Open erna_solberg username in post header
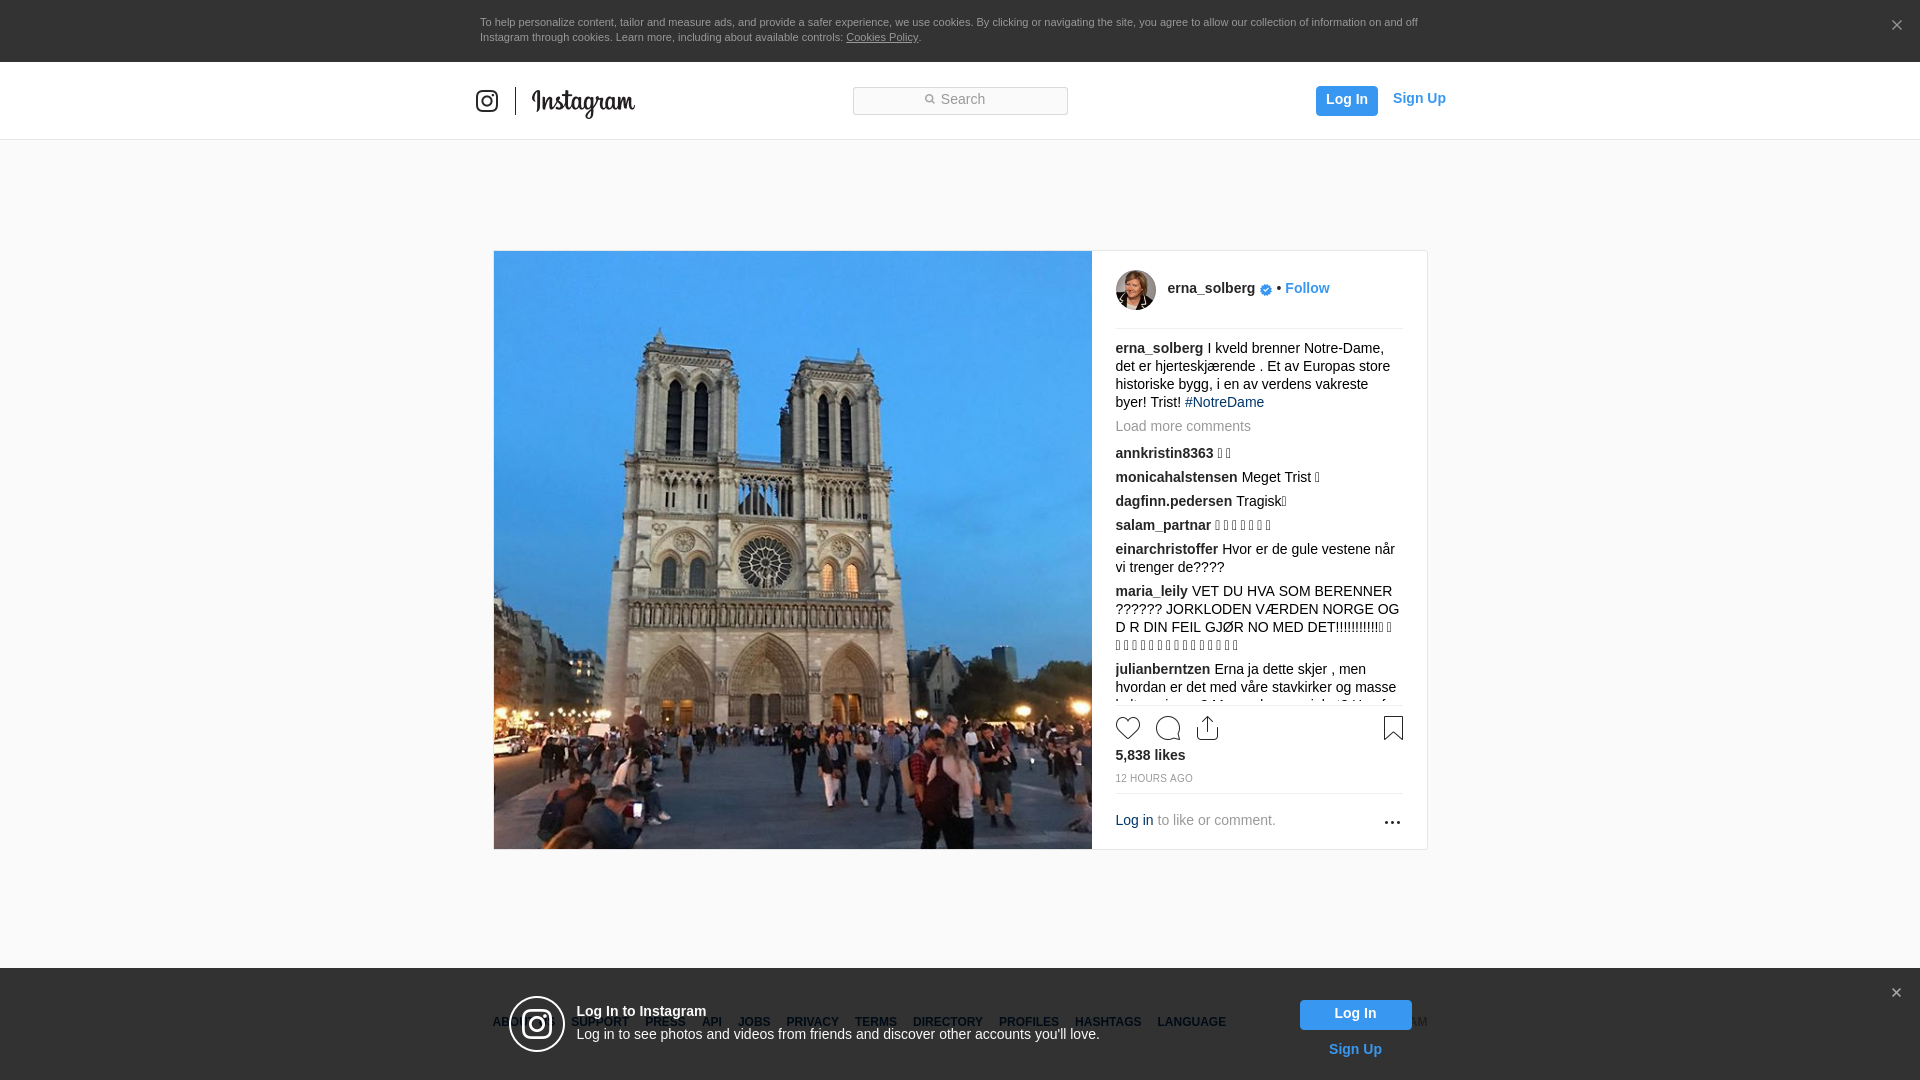The image size is (1920, 1080). 1211,288
